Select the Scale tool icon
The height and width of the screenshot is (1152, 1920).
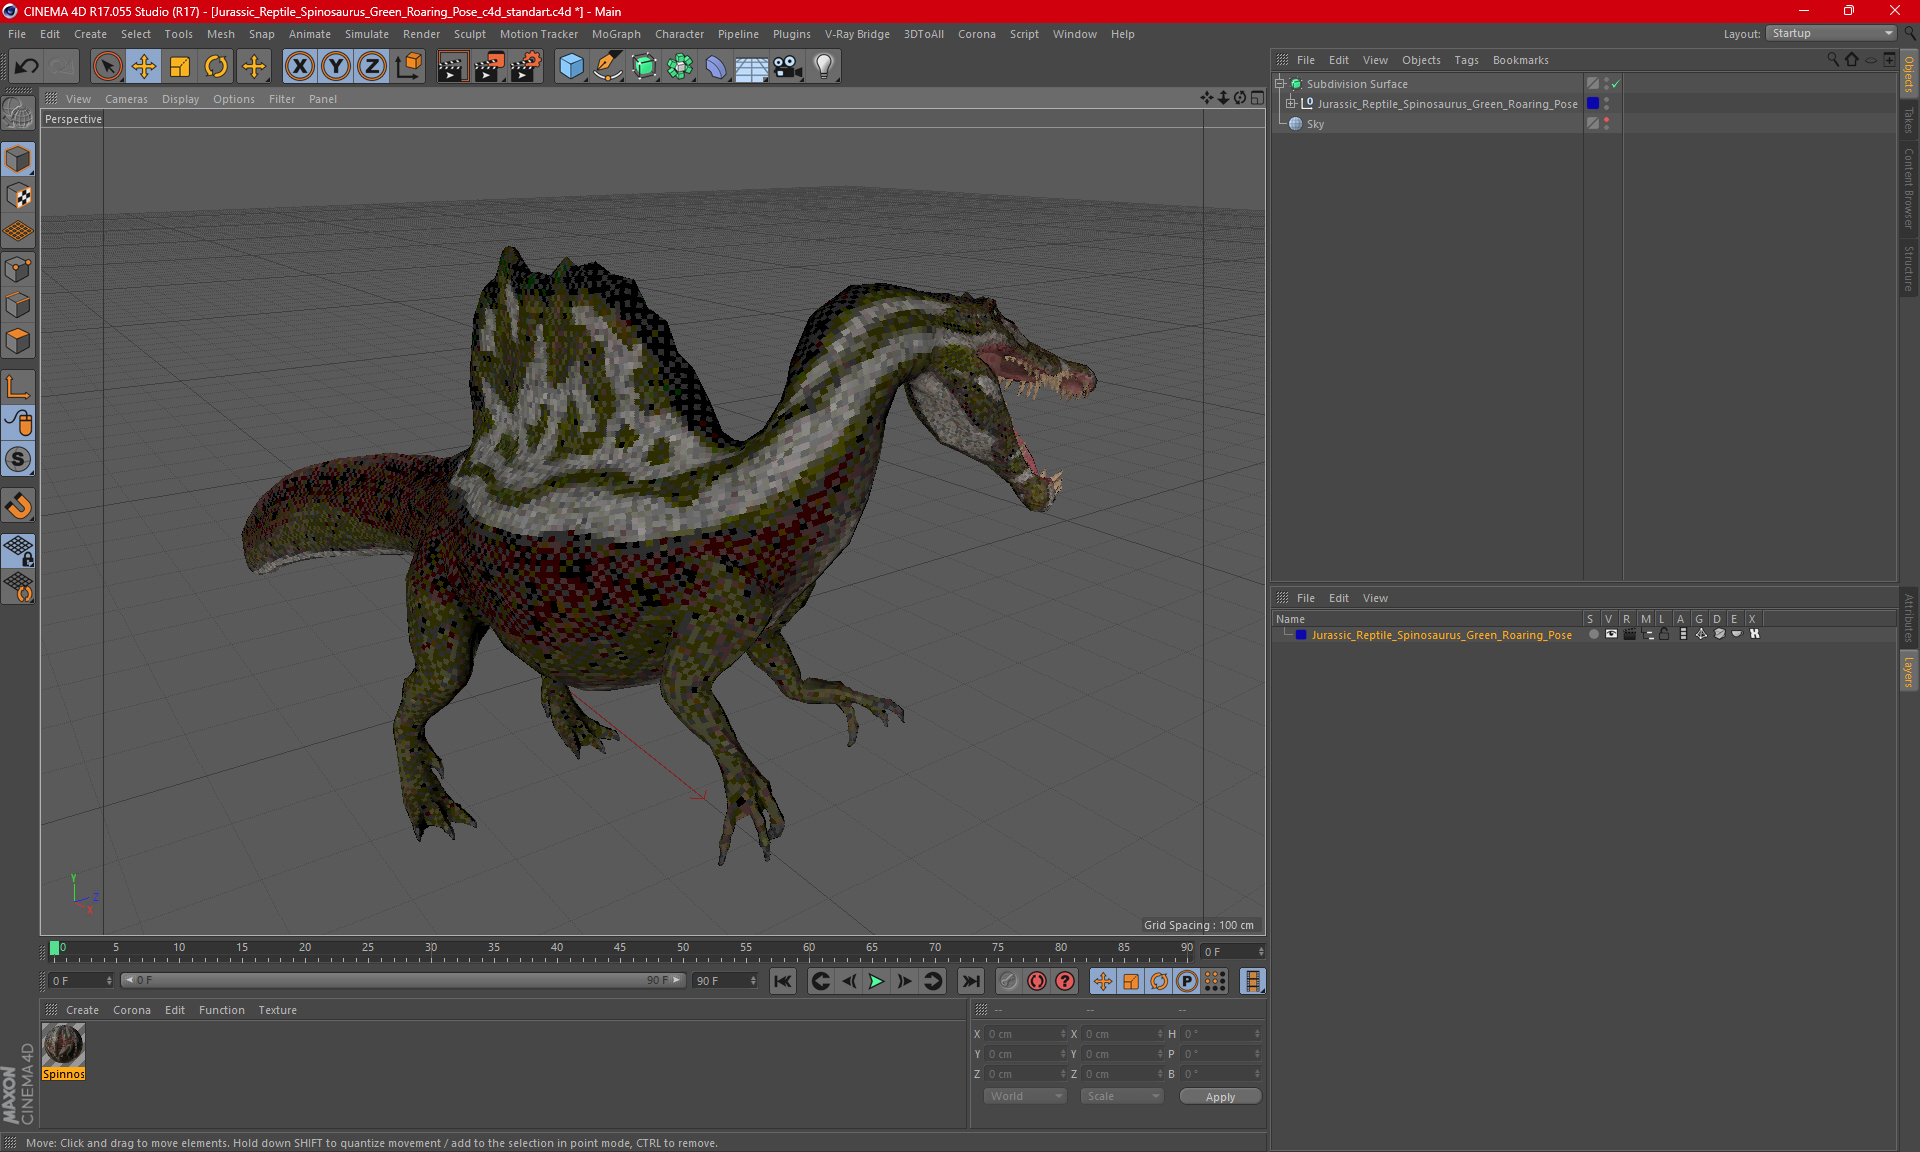point(180,67)
